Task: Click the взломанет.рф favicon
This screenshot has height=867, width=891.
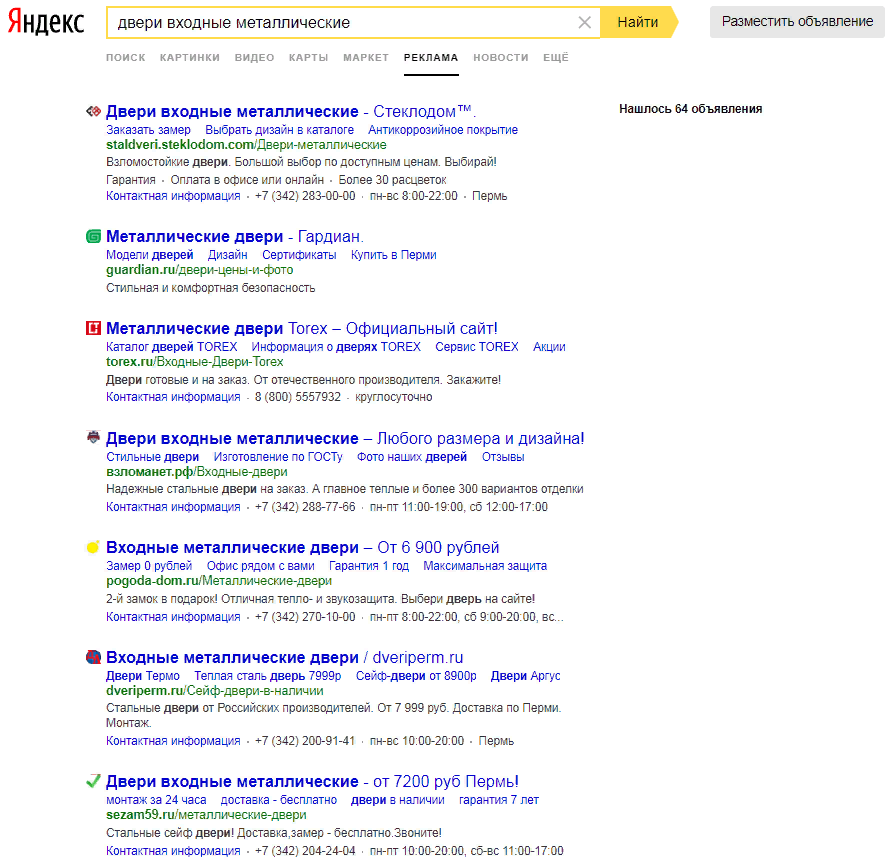Action: pos(93,437)
